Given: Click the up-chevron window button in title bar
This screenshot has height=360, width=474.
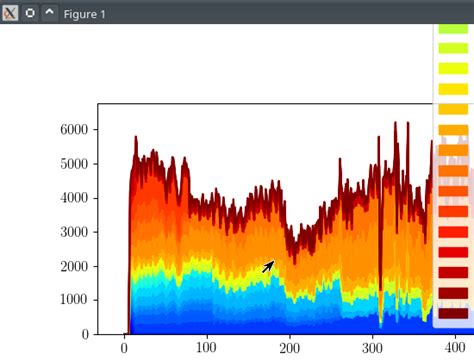Looking at the screenshot, I should [x=50, y=13].
